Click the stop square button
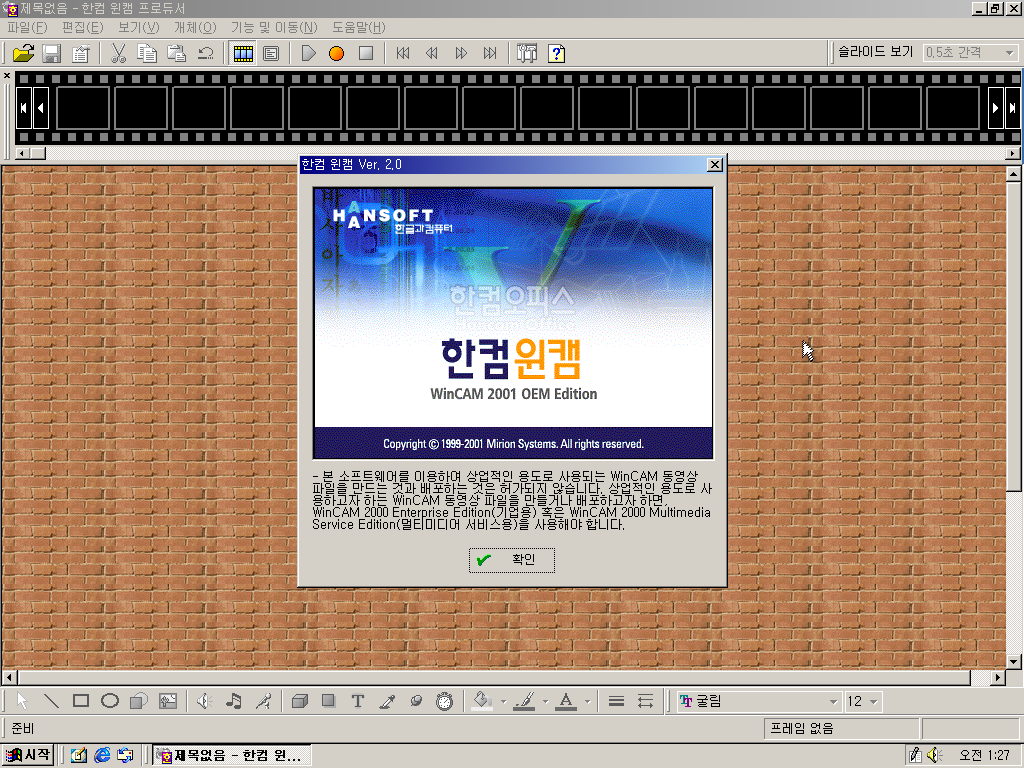The width and height of the screenshot is (1024, 768). pyautogui.click(x=366, y=53)
